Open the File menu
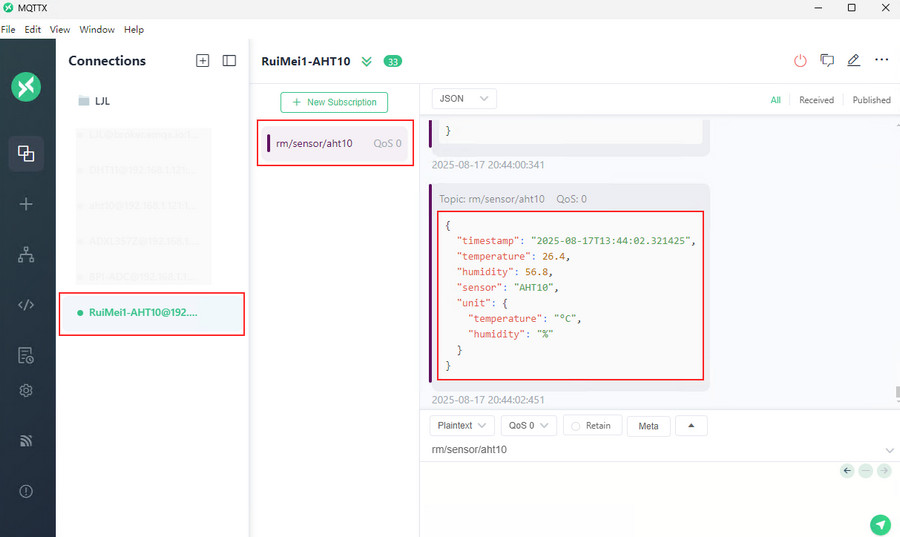 pyautogui.click(x=8, y=29)
